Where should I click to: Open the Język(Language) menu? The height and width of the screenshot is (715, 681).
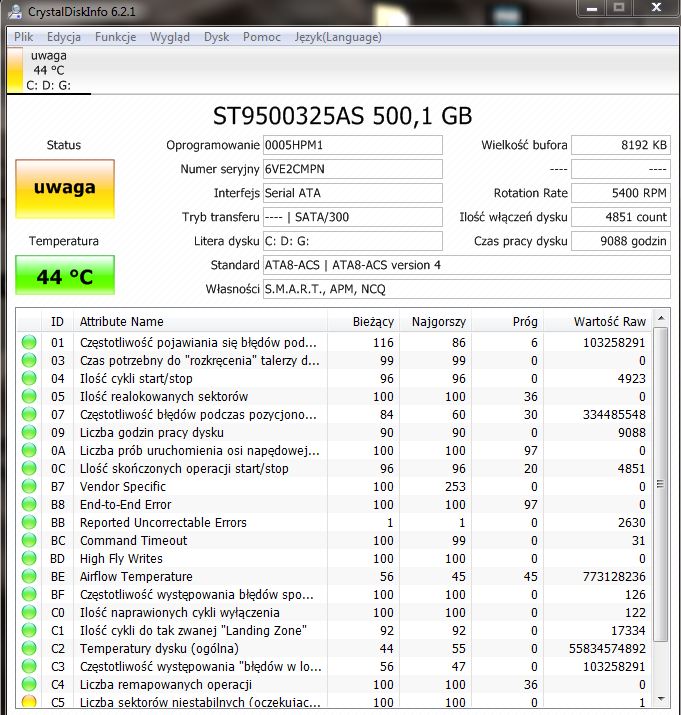[x=338, y=37]
